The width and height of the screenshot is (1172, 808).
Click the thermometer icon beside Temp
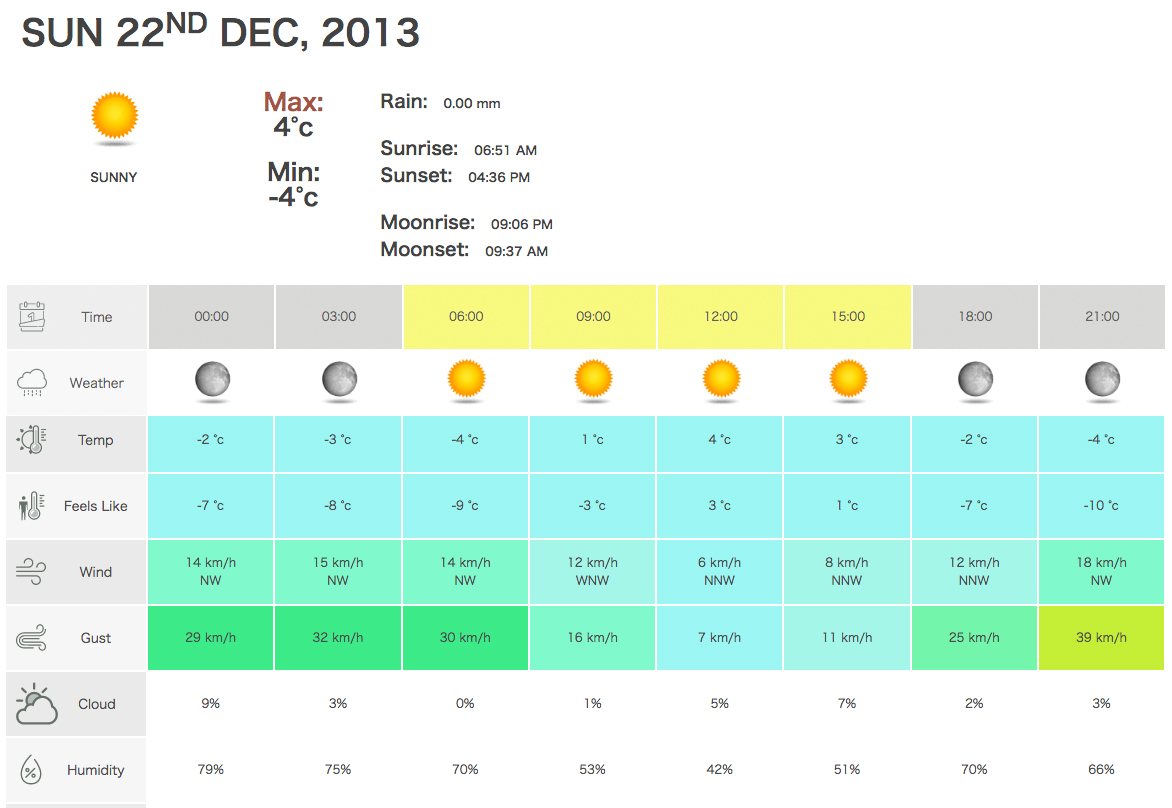32,440
